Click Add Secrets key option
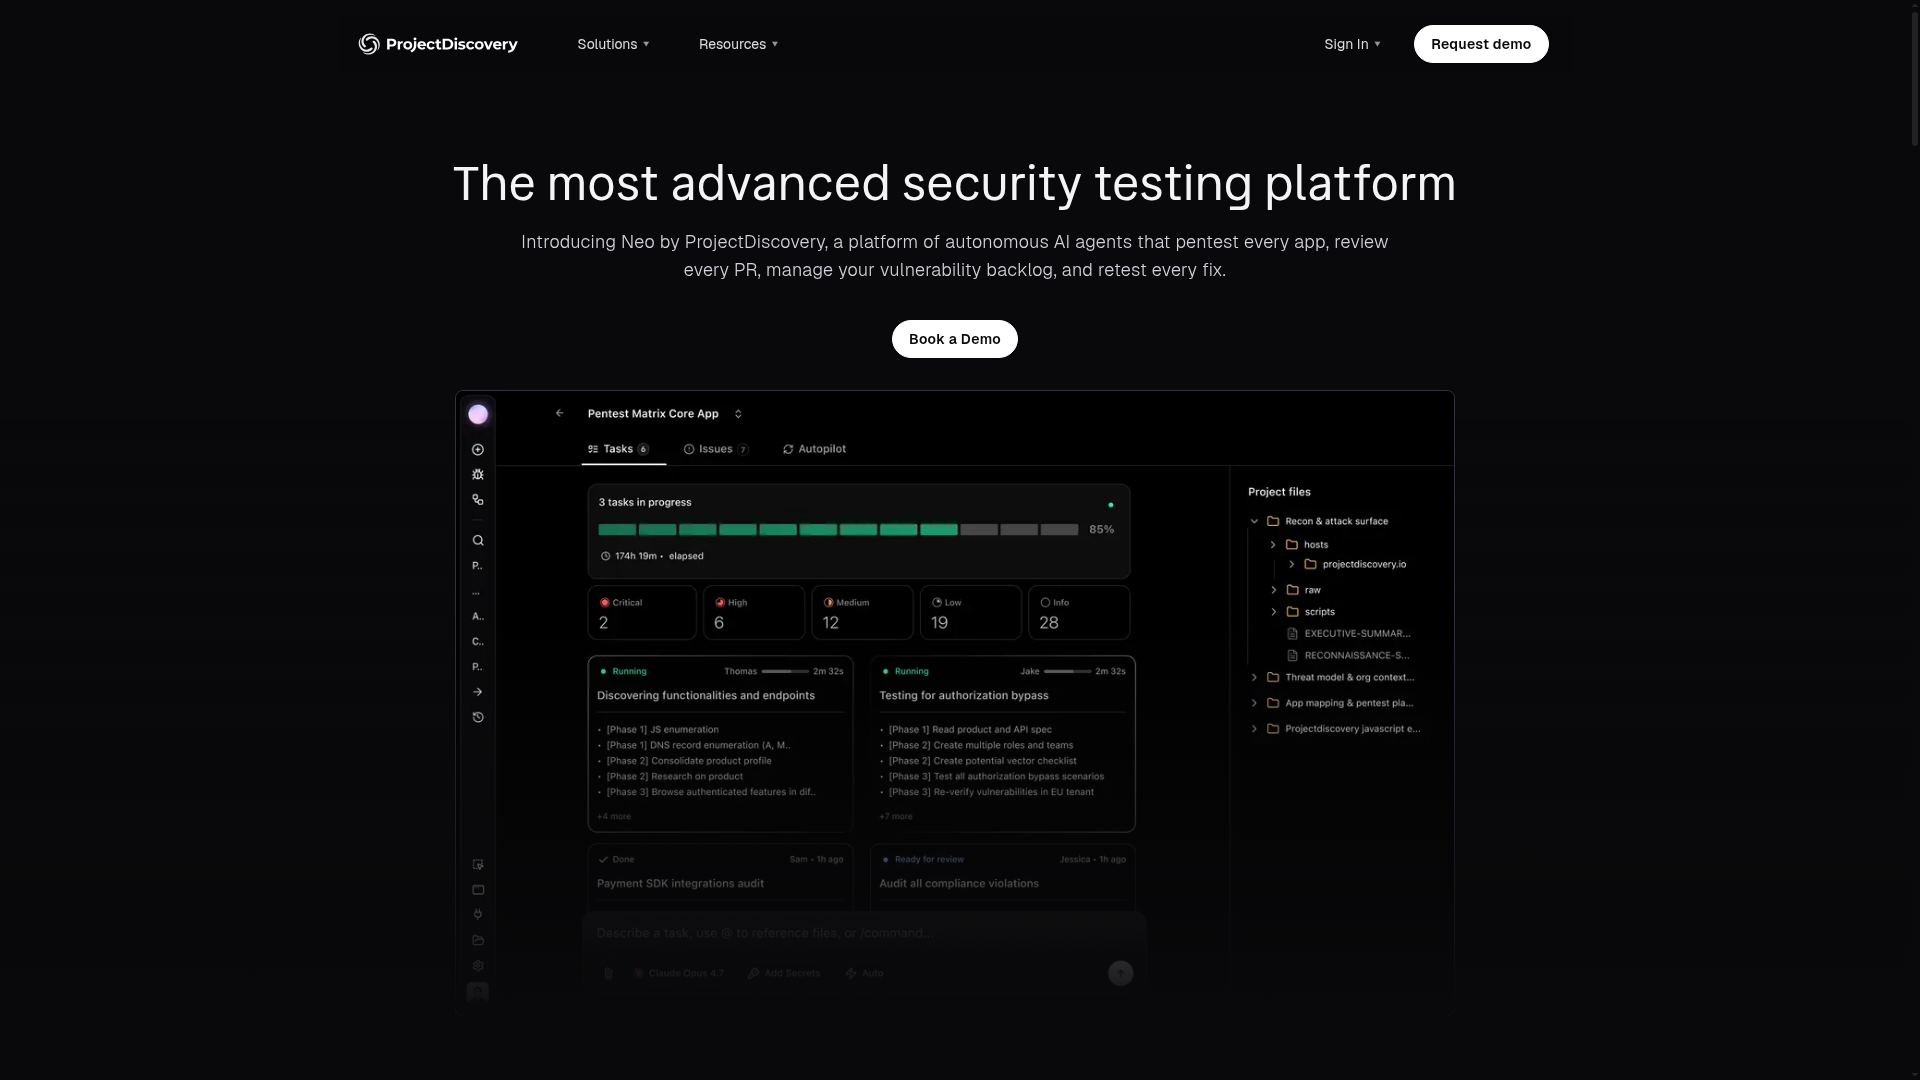Screen dimensions: 1920x1080 pyautogui.click(x=784, y=973)
